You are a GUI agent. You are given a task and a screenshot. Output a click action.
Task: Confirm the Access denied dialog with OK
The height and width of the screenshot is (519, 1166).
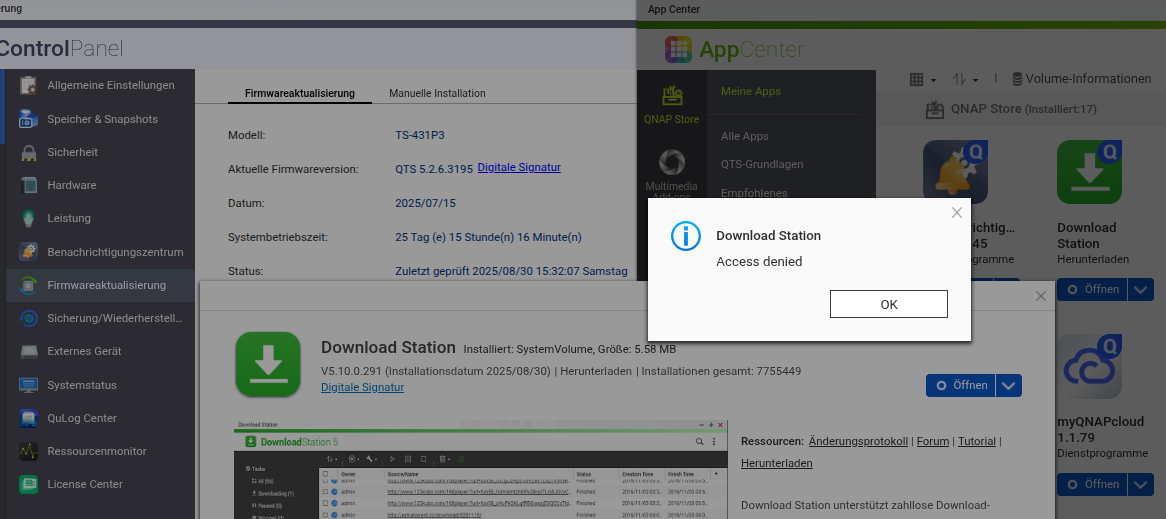889,304
